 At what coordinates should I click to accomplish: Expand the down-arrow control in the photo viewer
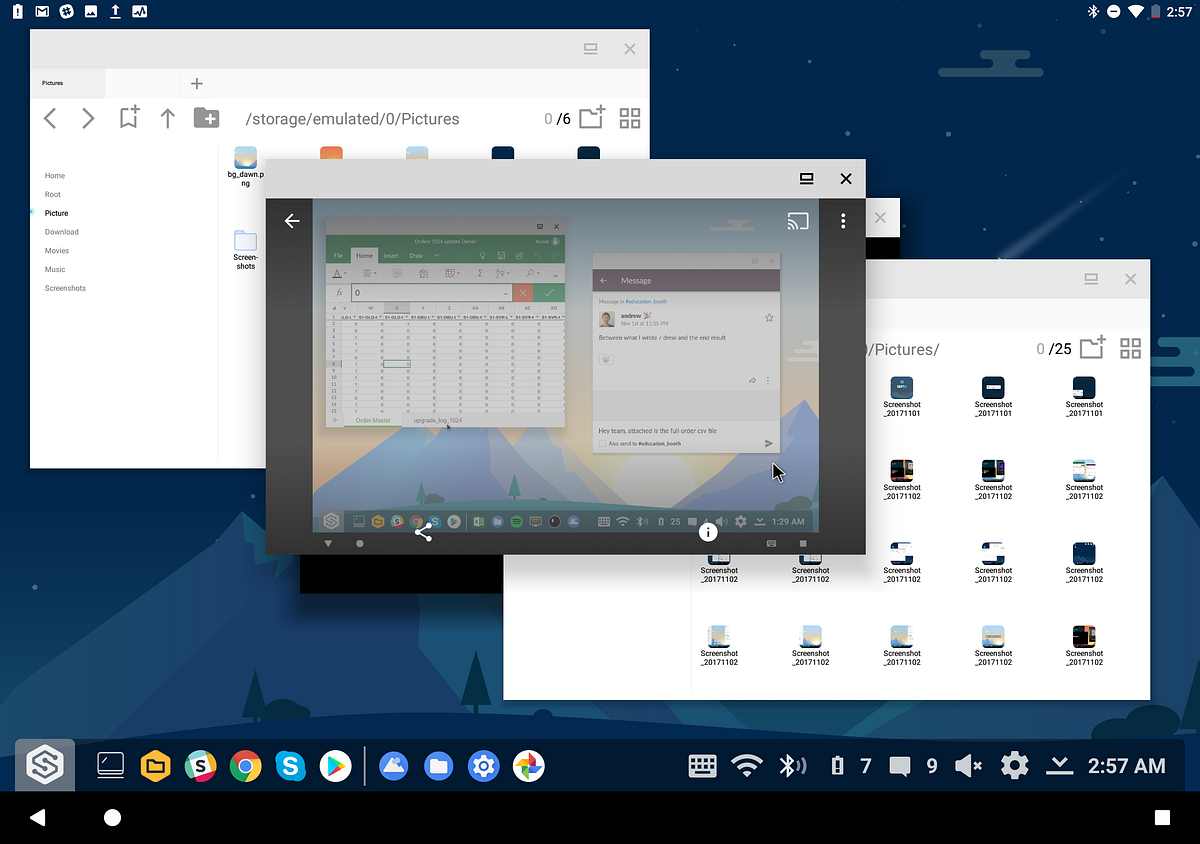[x=328, y=543]
